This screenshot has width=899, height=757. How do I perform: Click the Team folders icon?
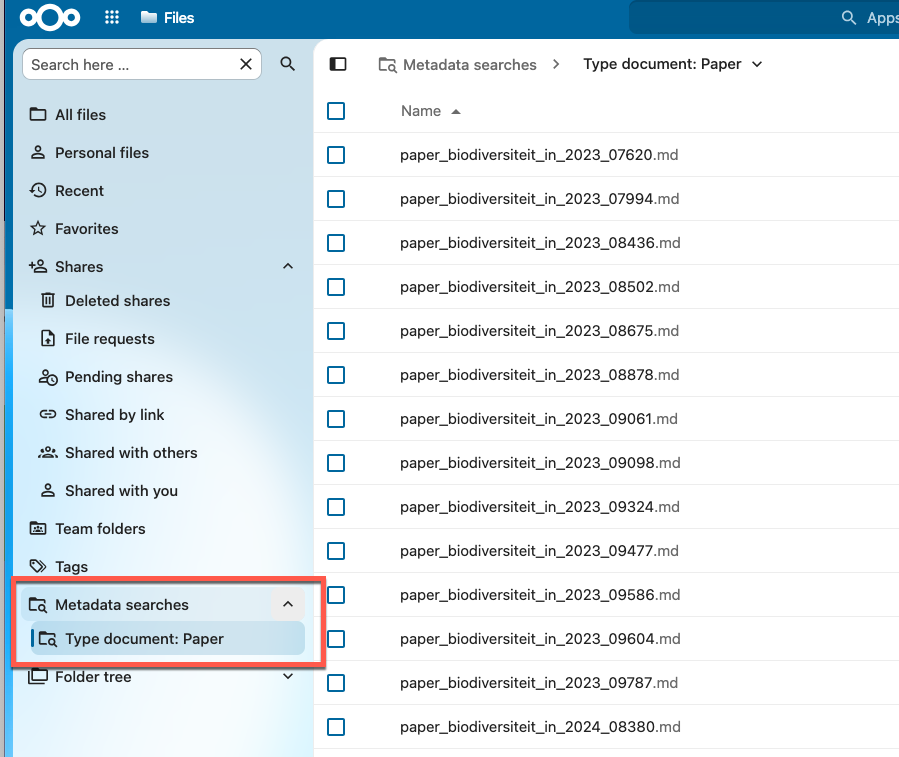tap(38, 528)
